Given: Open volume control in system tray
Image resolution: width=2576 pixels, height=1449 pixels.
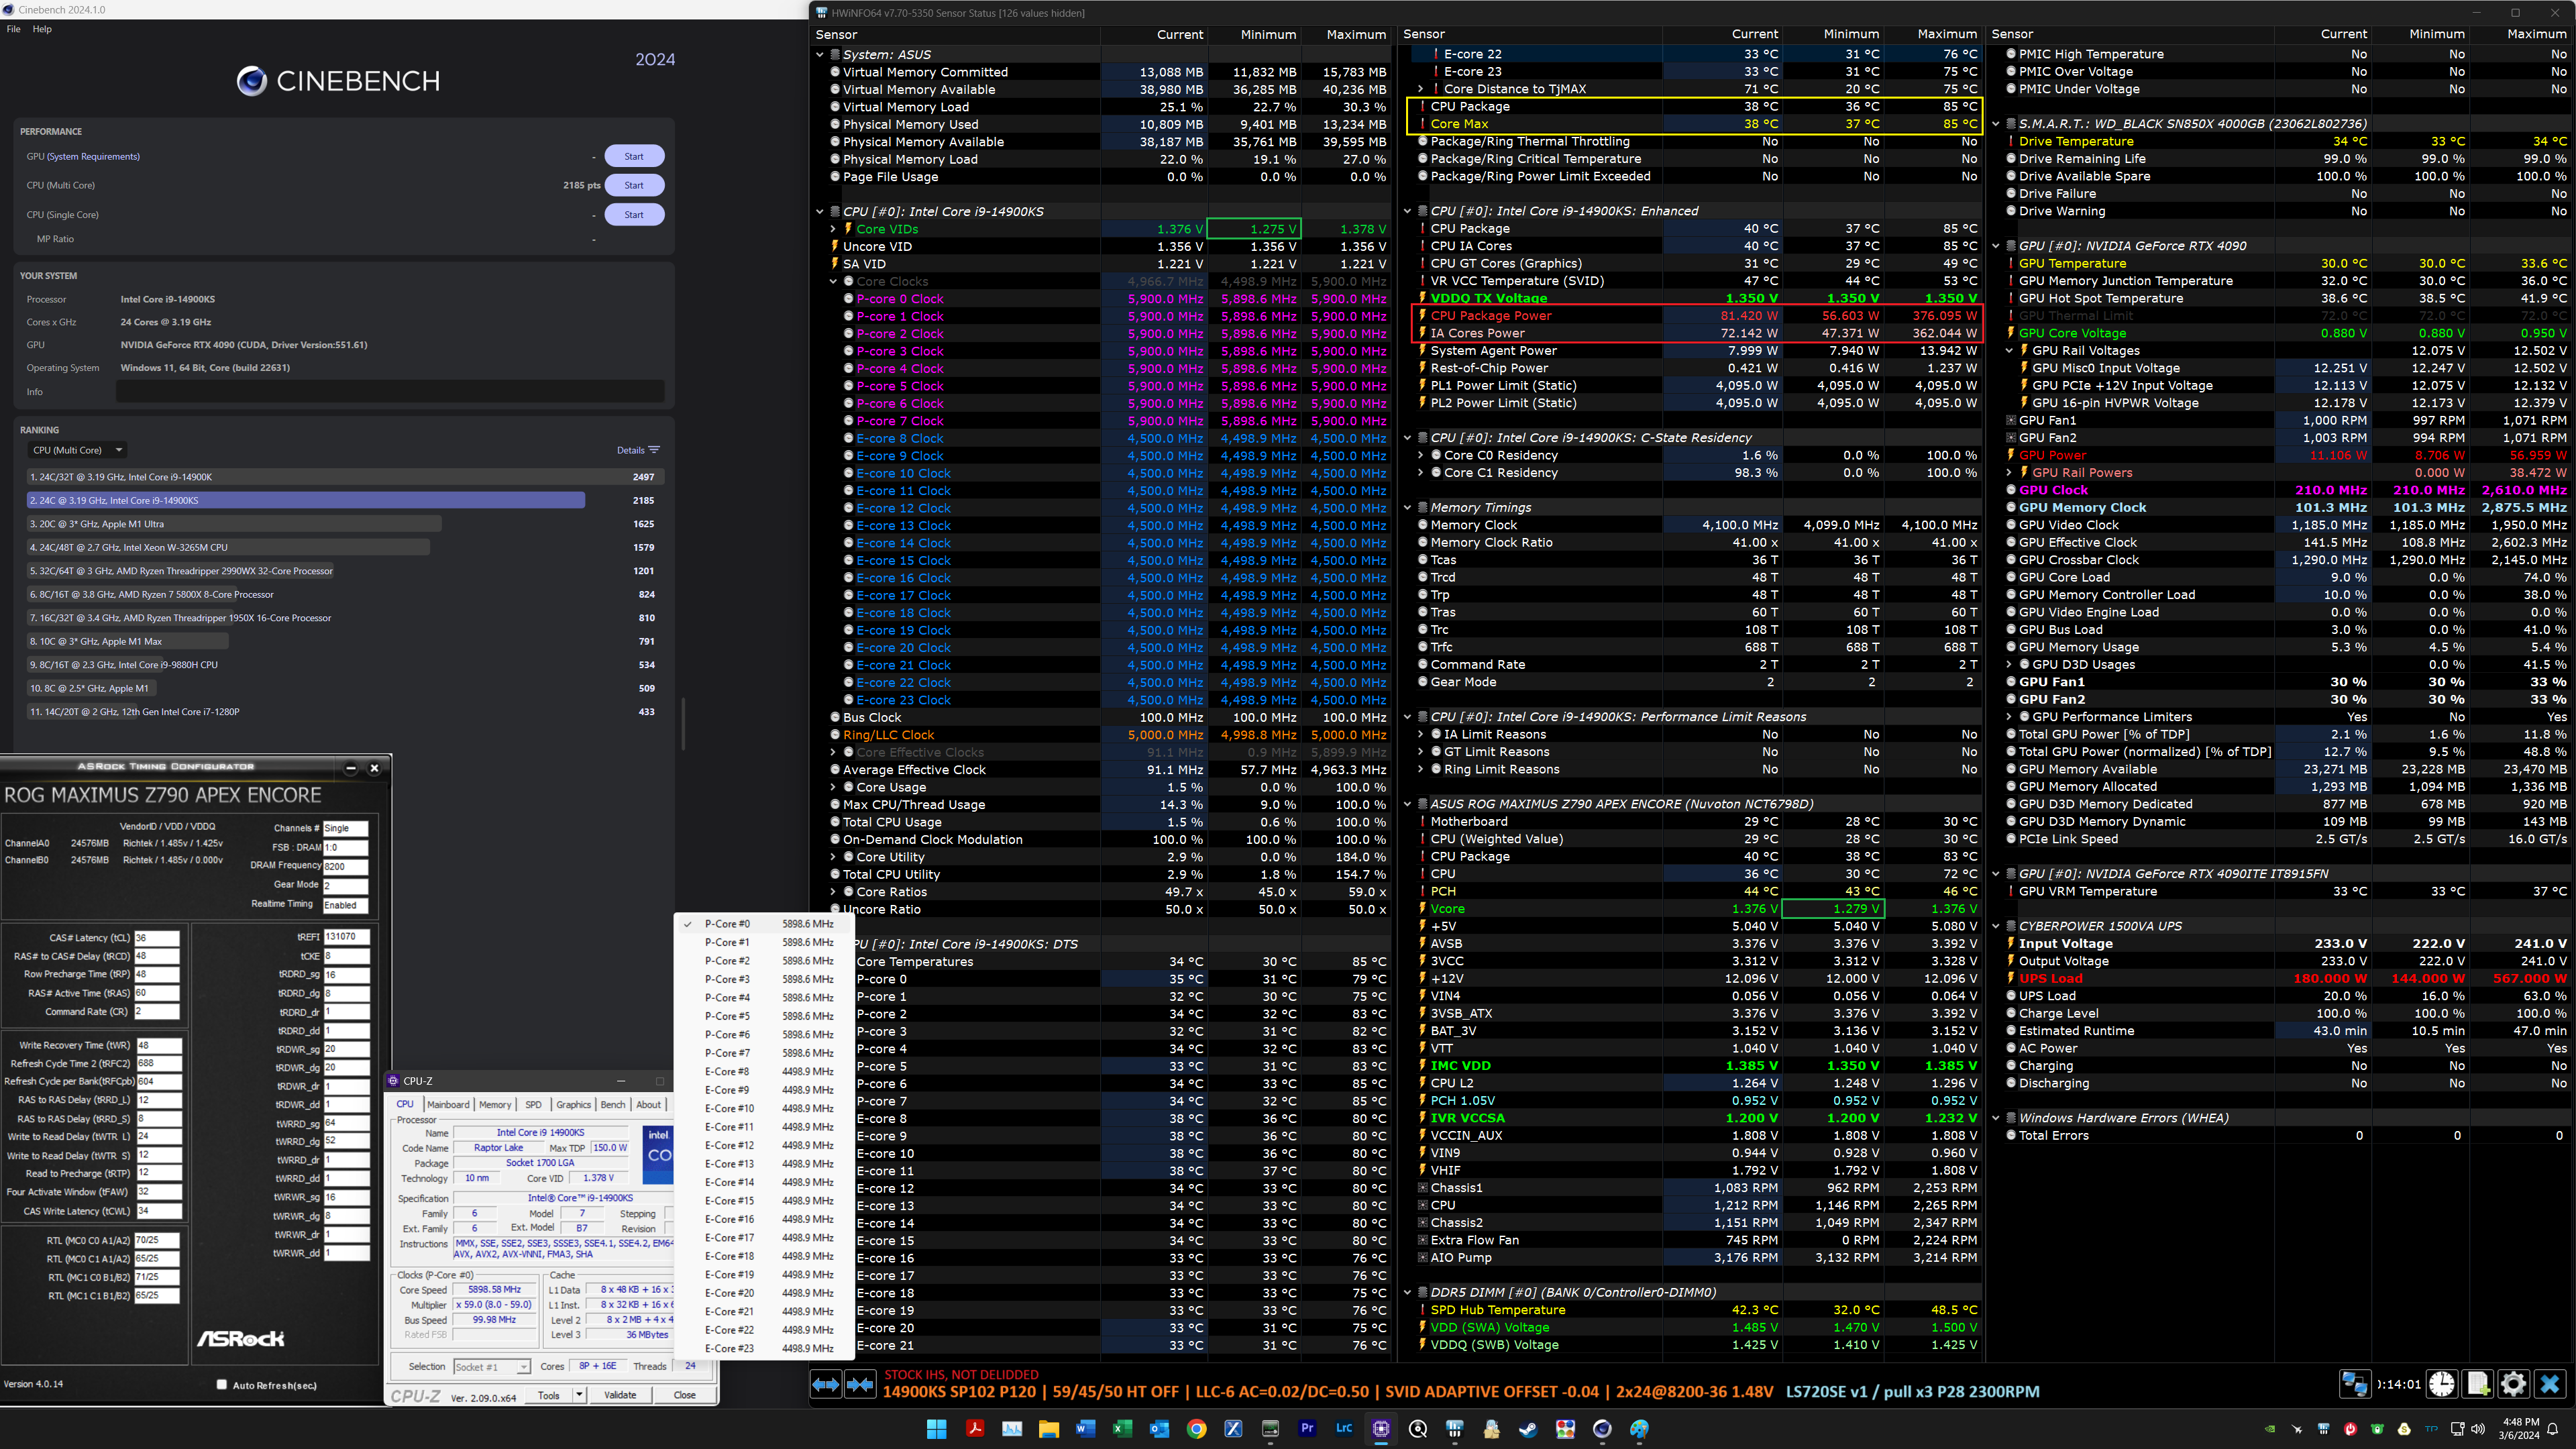Looking at the screenshot, I should coord(2479,1429).
